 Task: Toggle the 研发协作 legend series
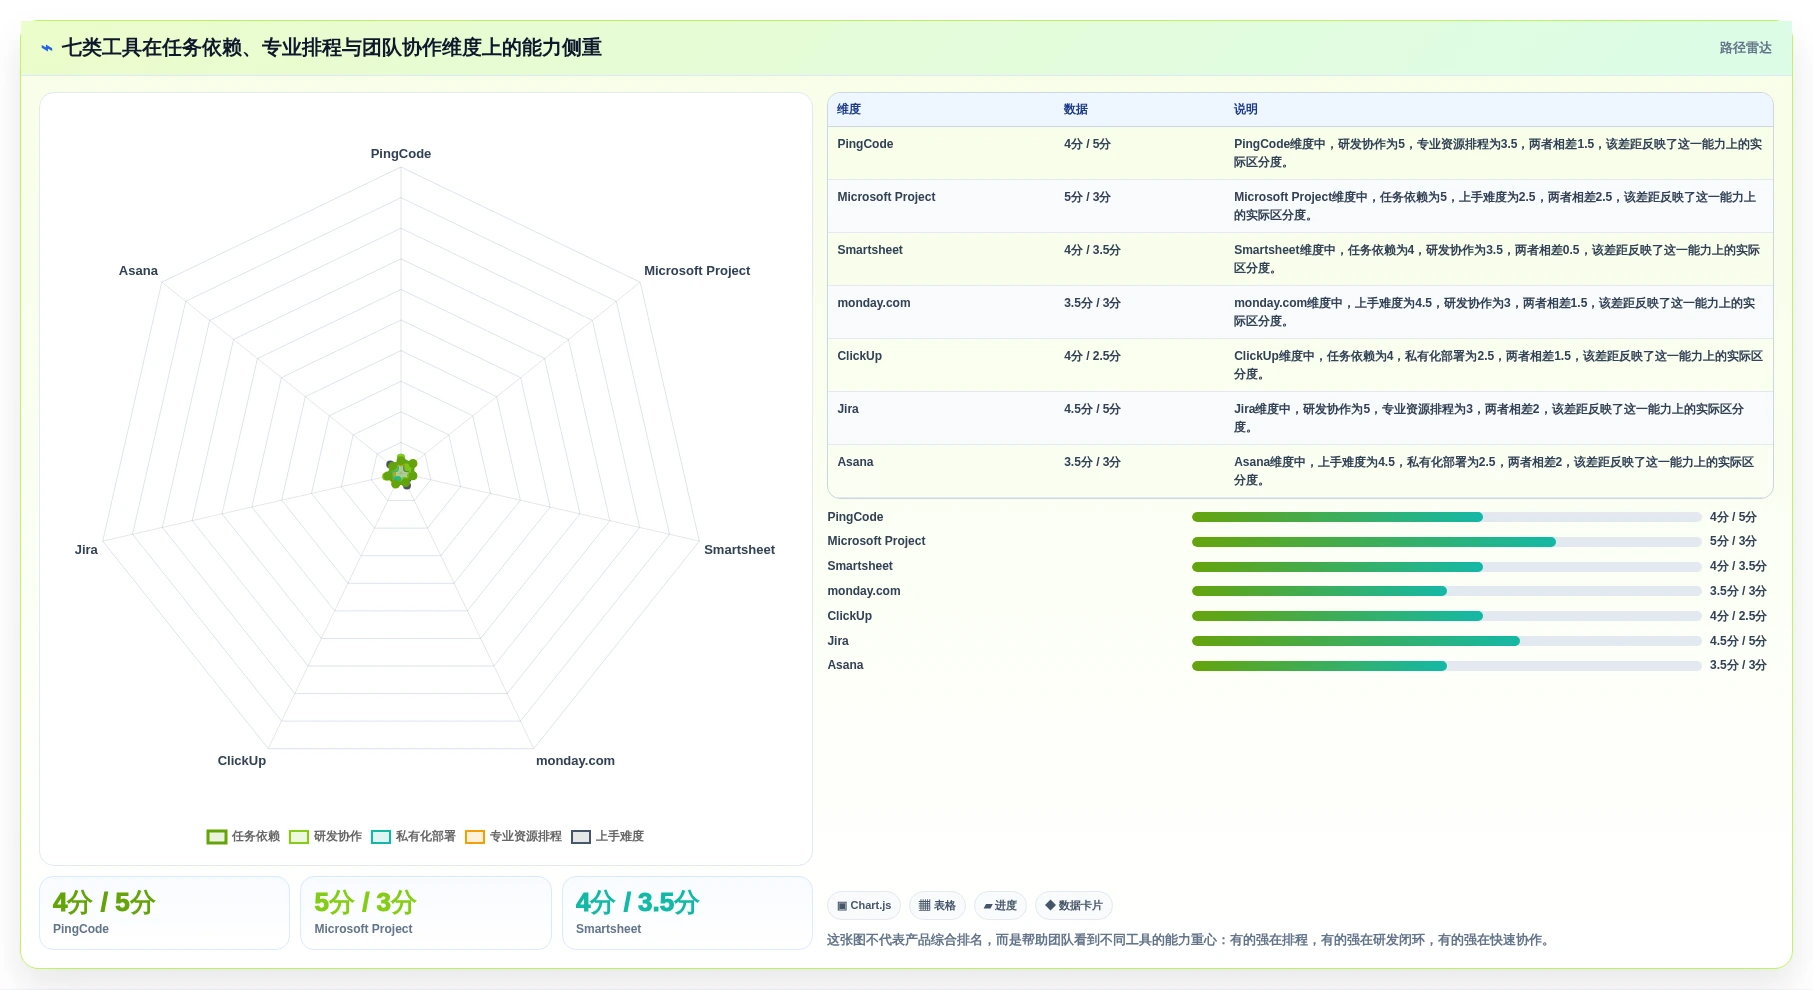pyautogui.click(x=325, y=836)
